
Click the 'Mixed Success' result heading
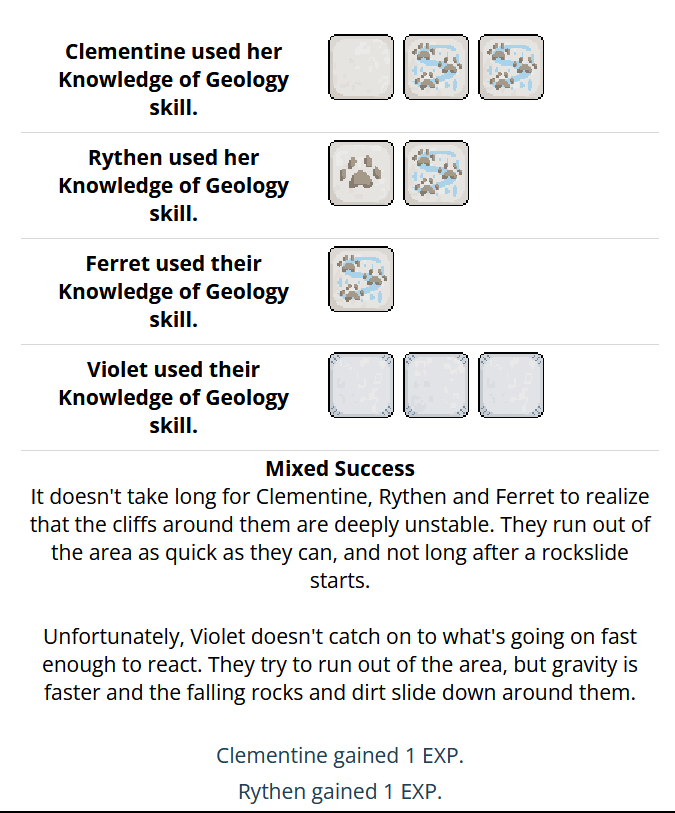(x=340, y=468)
